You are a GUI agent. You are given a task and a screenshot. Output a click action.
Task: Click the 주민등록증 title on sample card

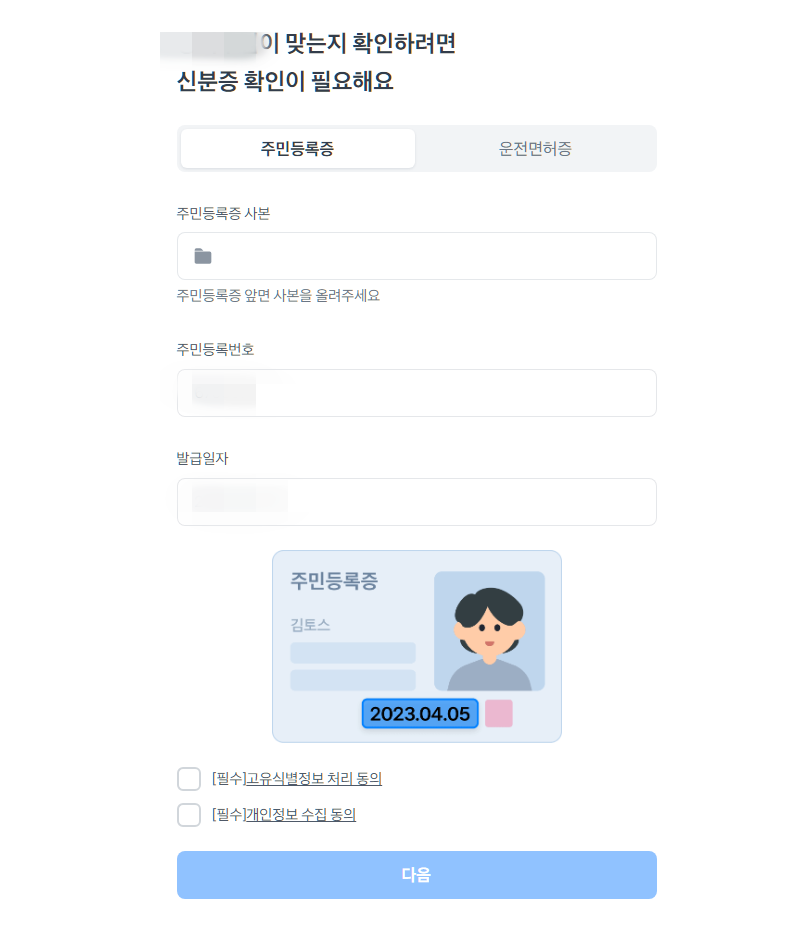point(334,581)
